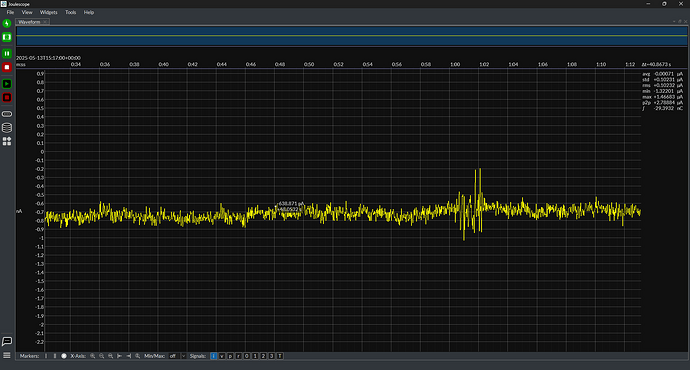Click the green lightning target power icon
Viewport: 690px width, 370px height.
click(7, 23)
